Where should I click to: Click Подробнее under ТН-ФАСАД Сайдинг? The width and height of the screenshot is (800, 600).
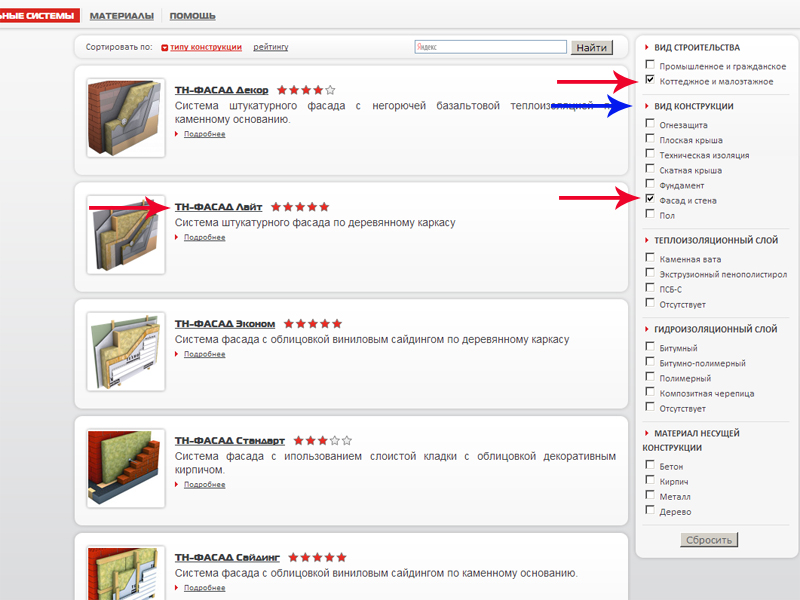204,588
